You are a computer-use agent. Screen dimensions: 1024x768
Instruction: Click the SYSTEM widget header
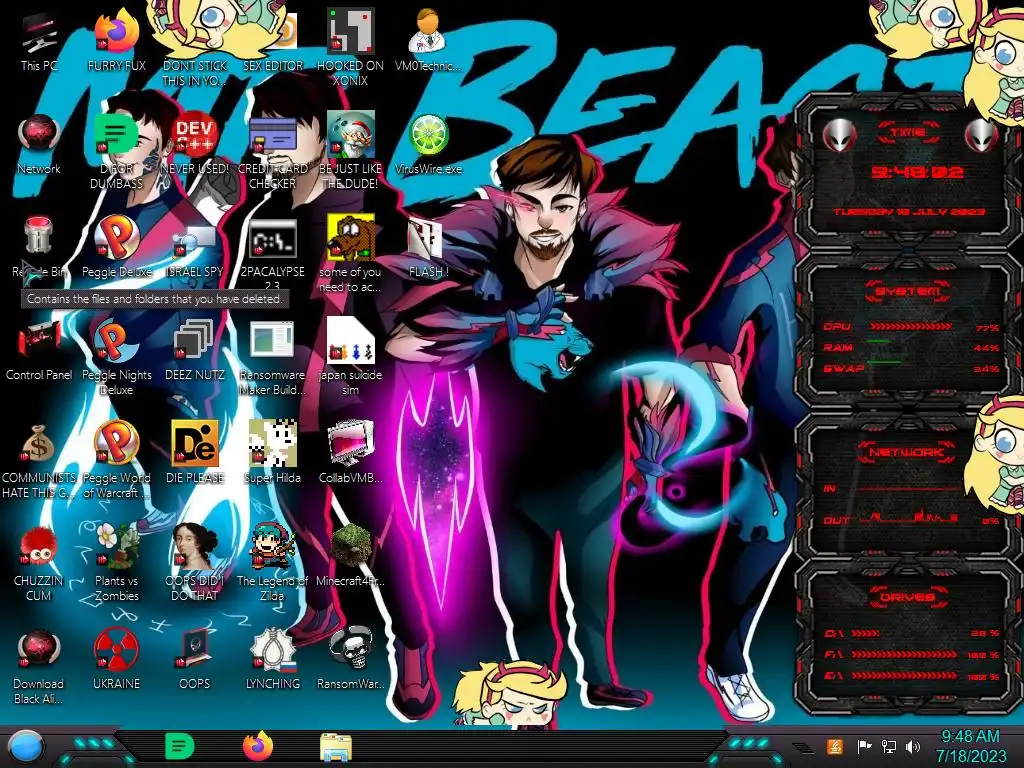[907, 291]
